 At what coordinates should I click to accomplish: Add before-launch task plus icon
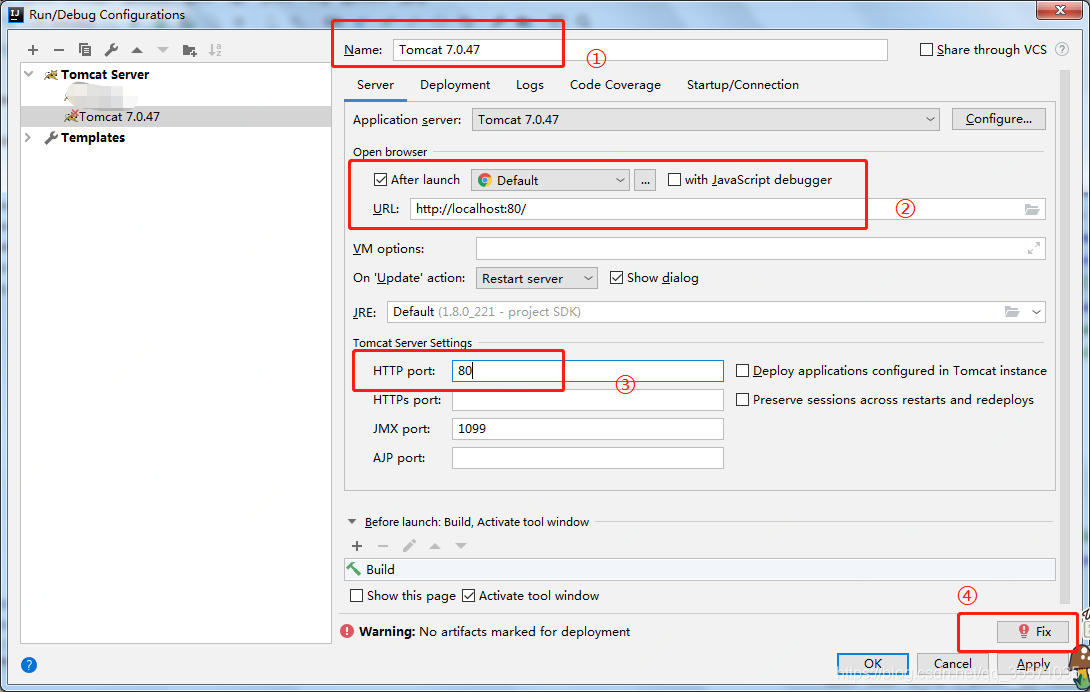pos(357,546)
